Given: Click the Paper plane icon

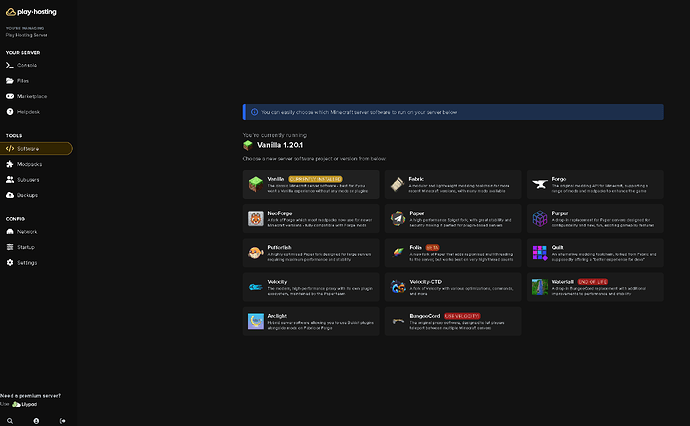Looking at the screenshot, I should (397, 218).
